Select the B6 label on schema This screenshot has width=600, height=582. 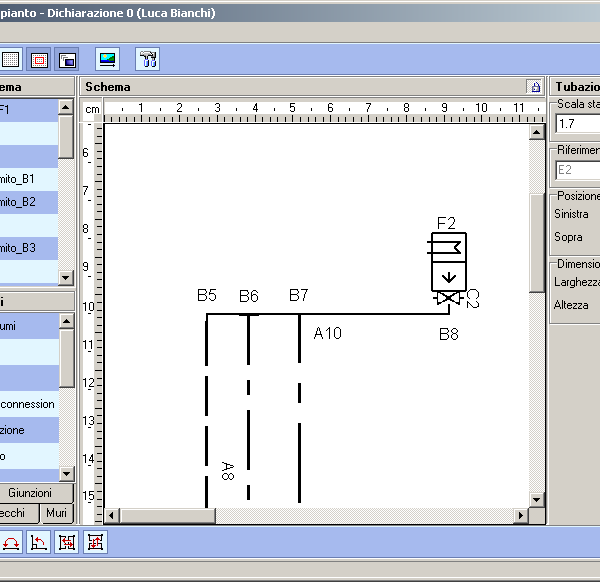click(249, 296)
